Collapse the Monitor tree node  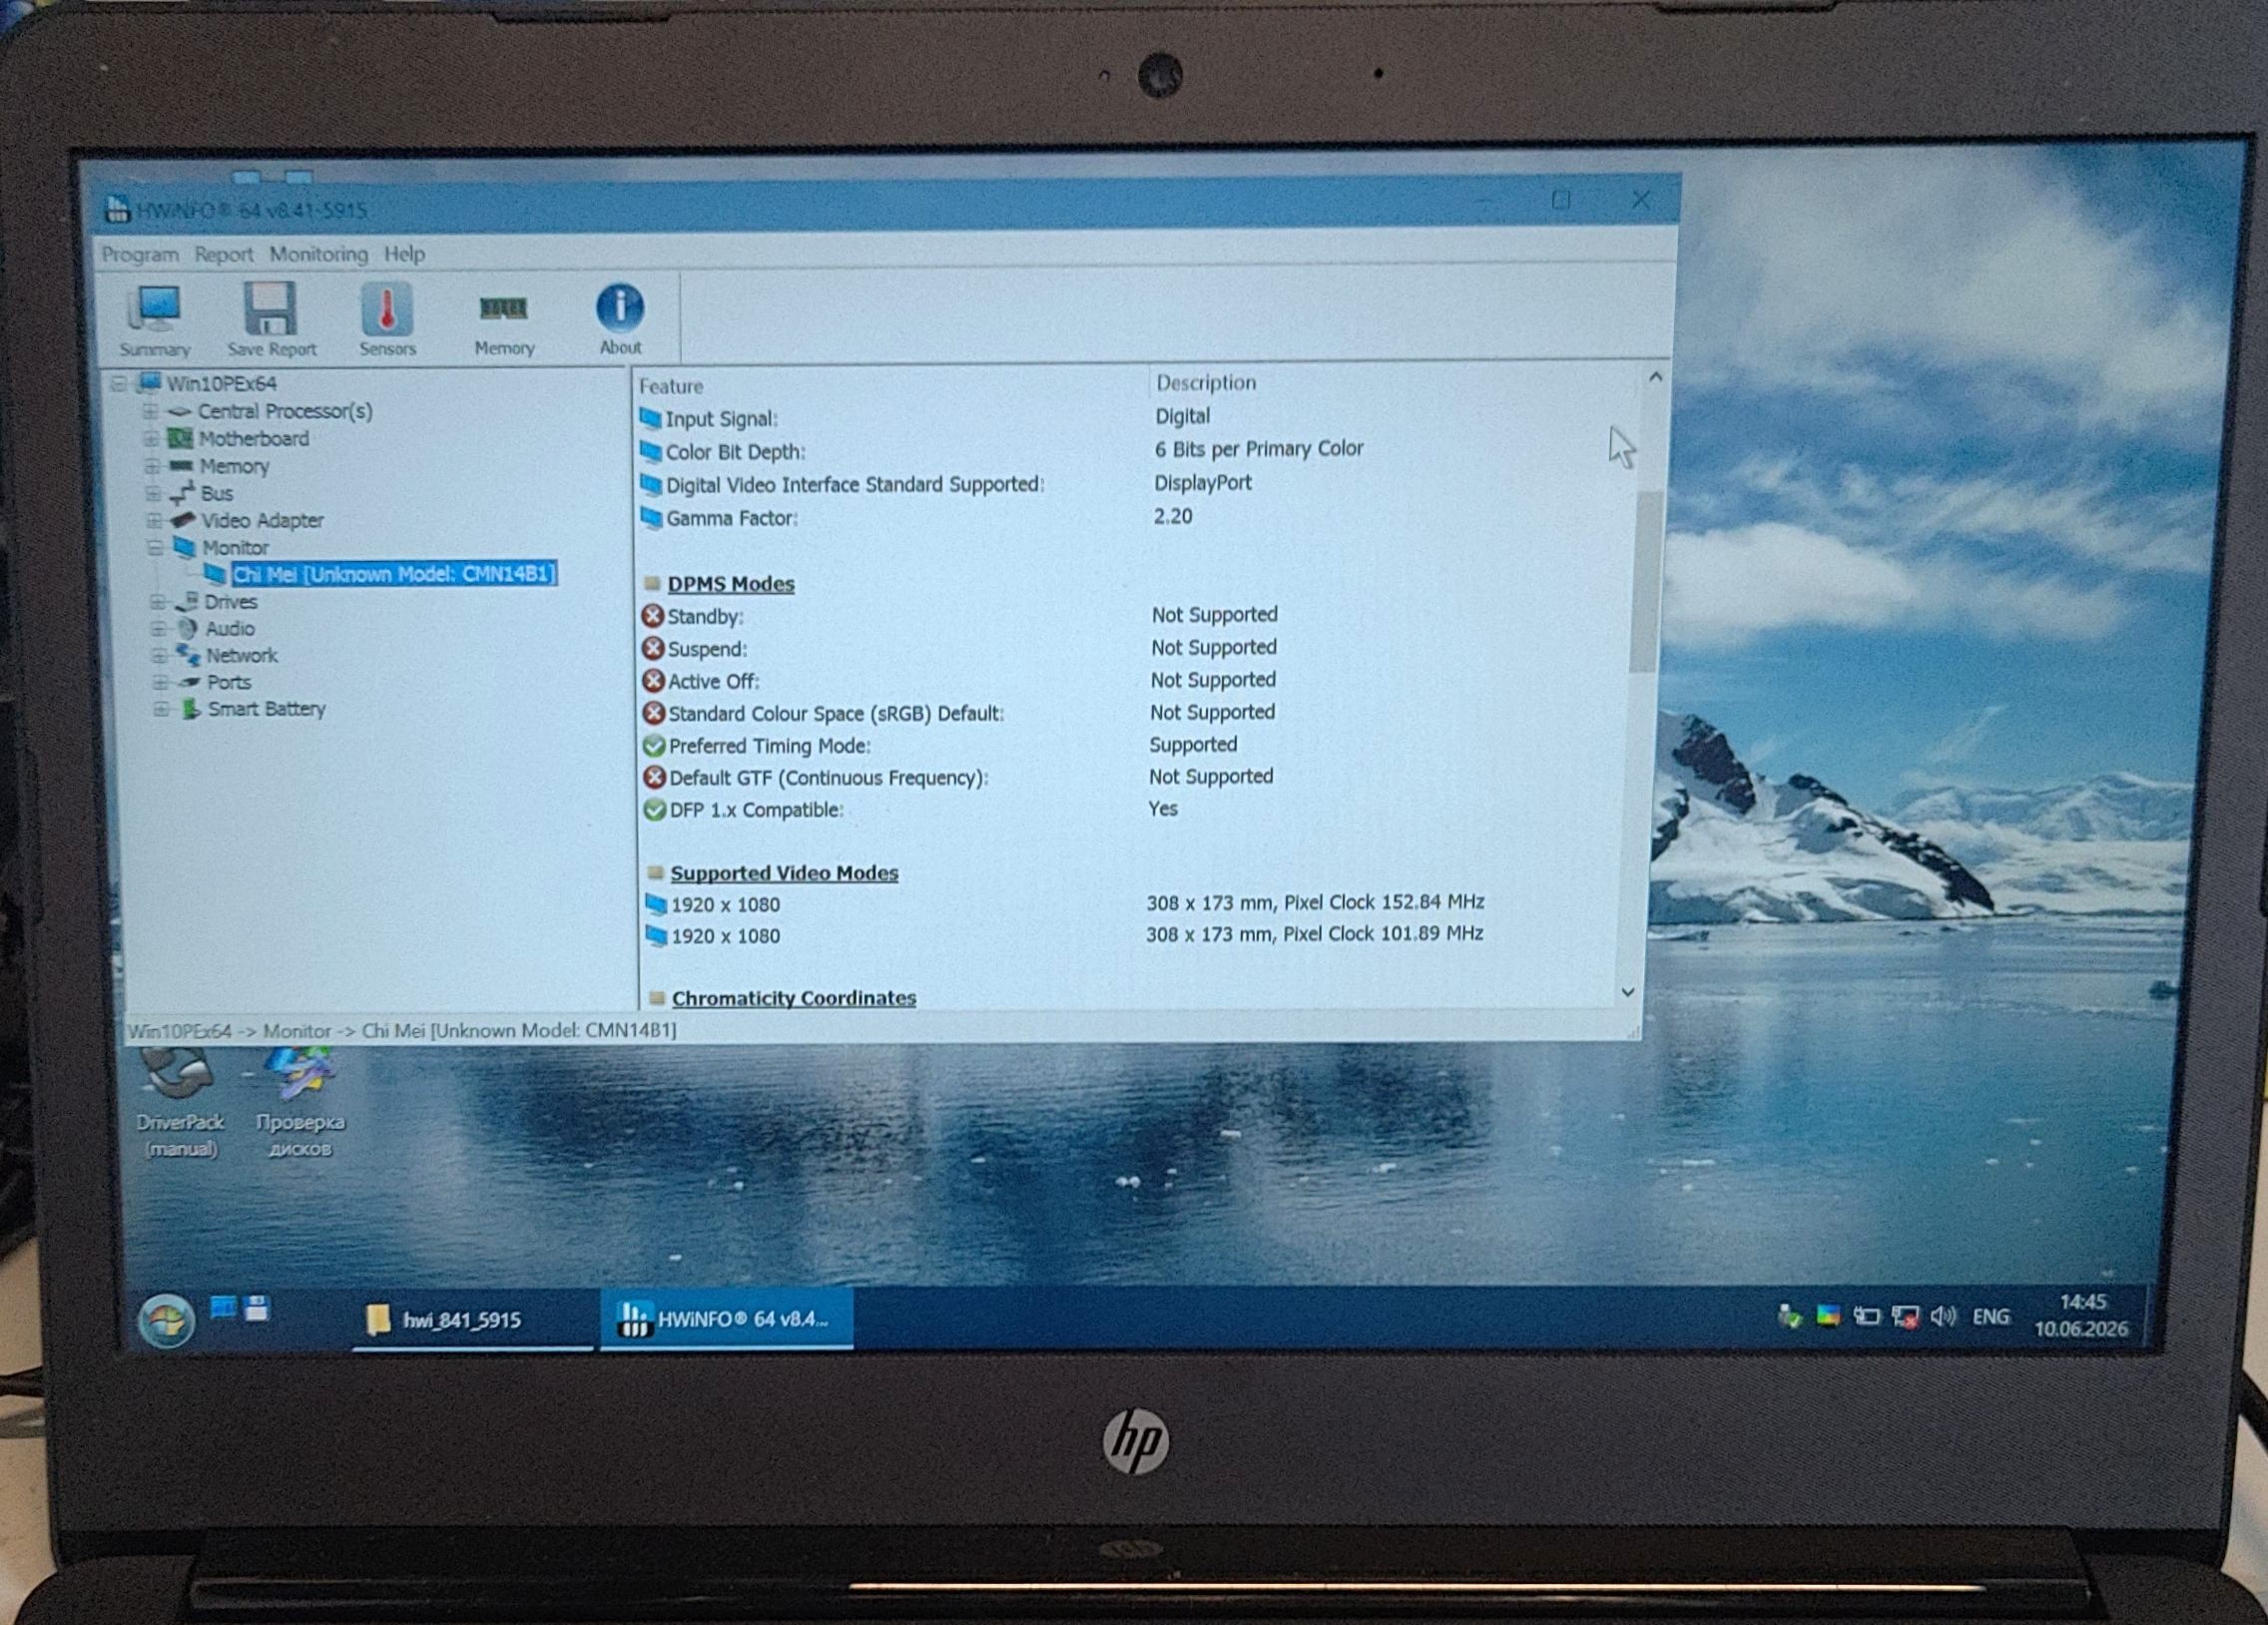(155, 547)
